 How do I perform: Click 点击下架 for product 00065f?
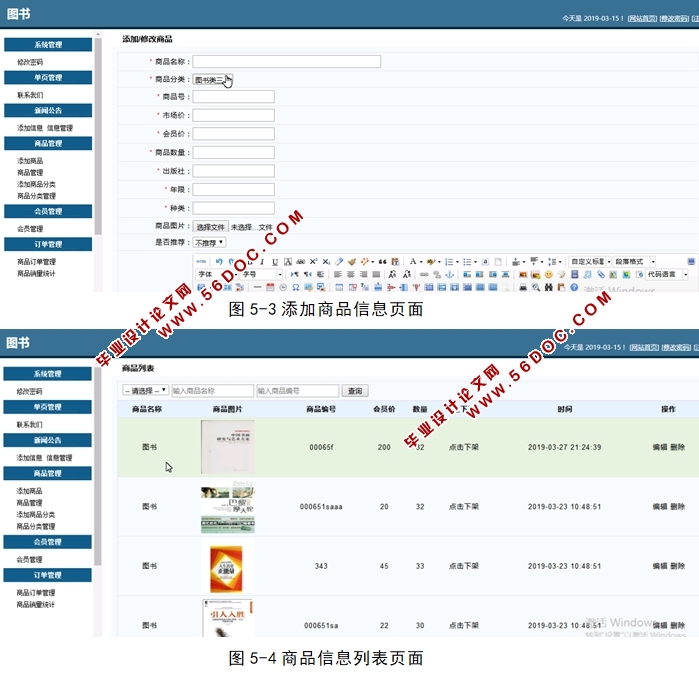pyautogui.click(x=464, y=447)
